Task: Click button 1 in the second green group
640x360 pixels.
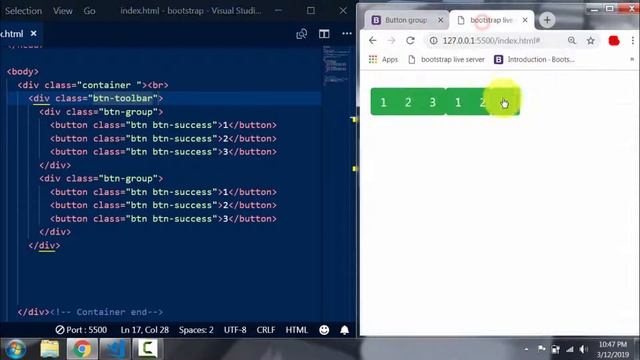Action: 458,102
